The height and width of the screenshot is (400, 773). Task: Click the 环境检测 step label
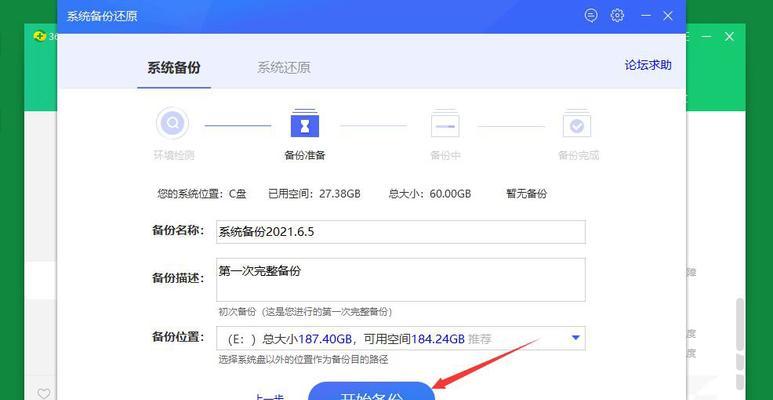pos(174,155)
